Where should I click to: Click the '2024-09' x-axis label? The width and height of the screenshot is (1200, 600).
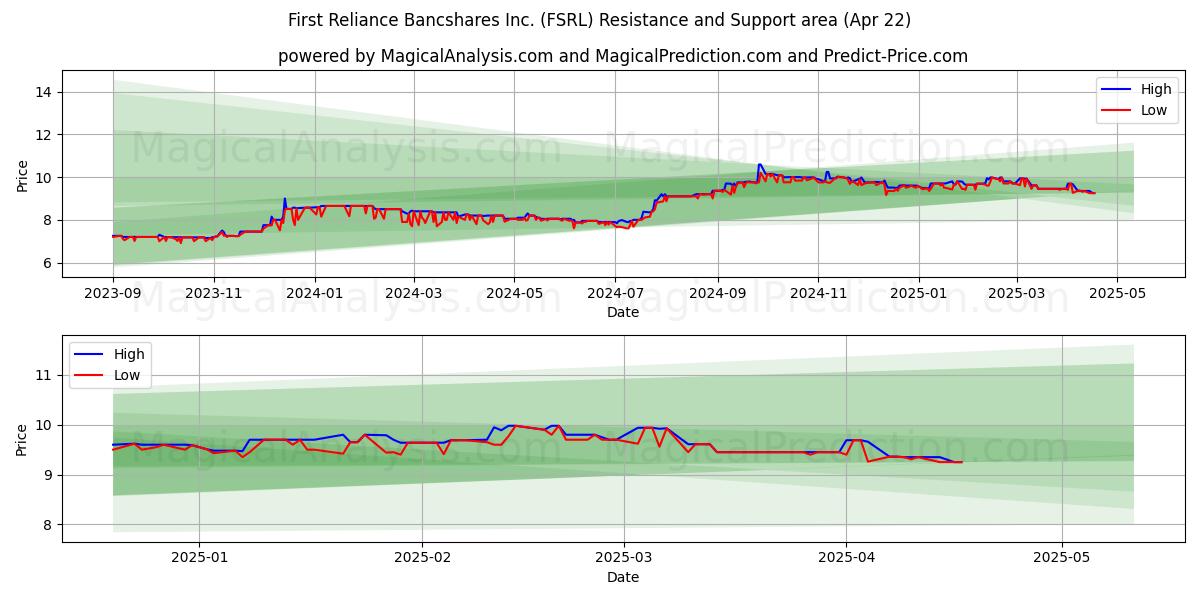(x=716, y=293)
